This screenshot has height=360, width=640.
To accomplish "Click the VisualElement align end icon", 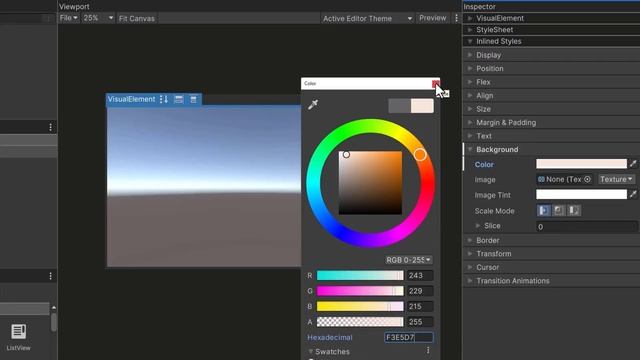I will pos(193,99).
